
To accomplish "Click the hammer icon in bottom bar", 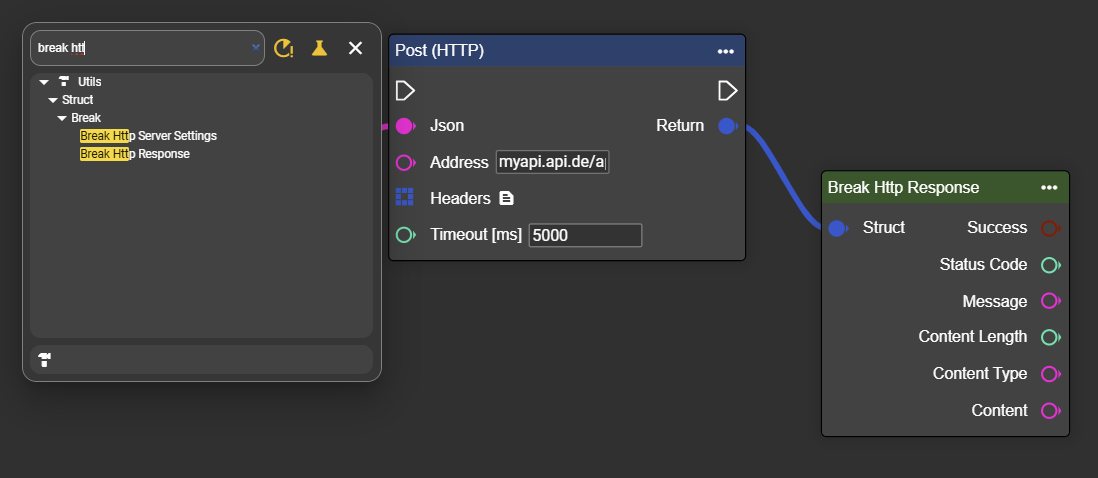I will coord(45,359).
